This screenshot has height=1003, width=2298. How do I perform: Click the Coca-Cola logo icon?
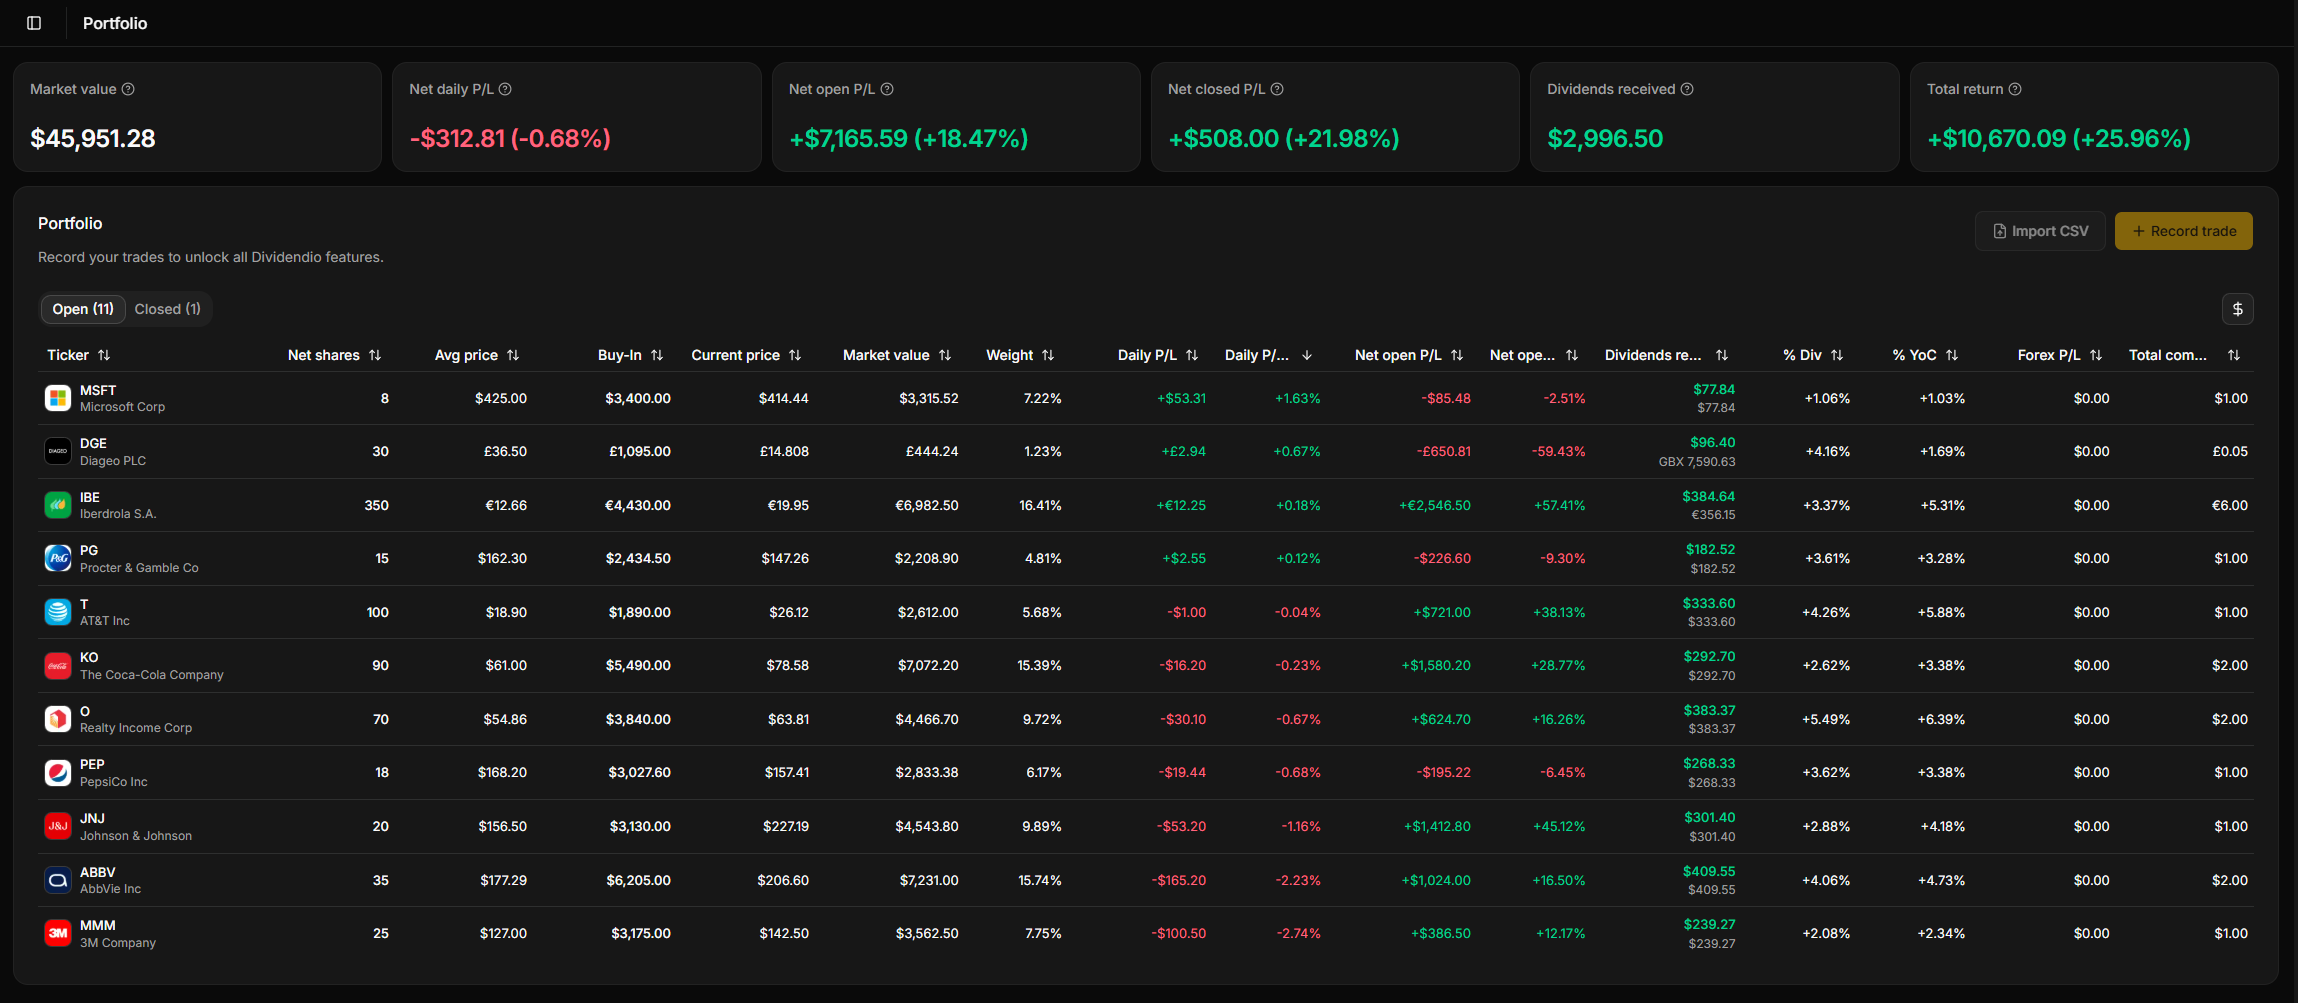[x=58, y=665]
